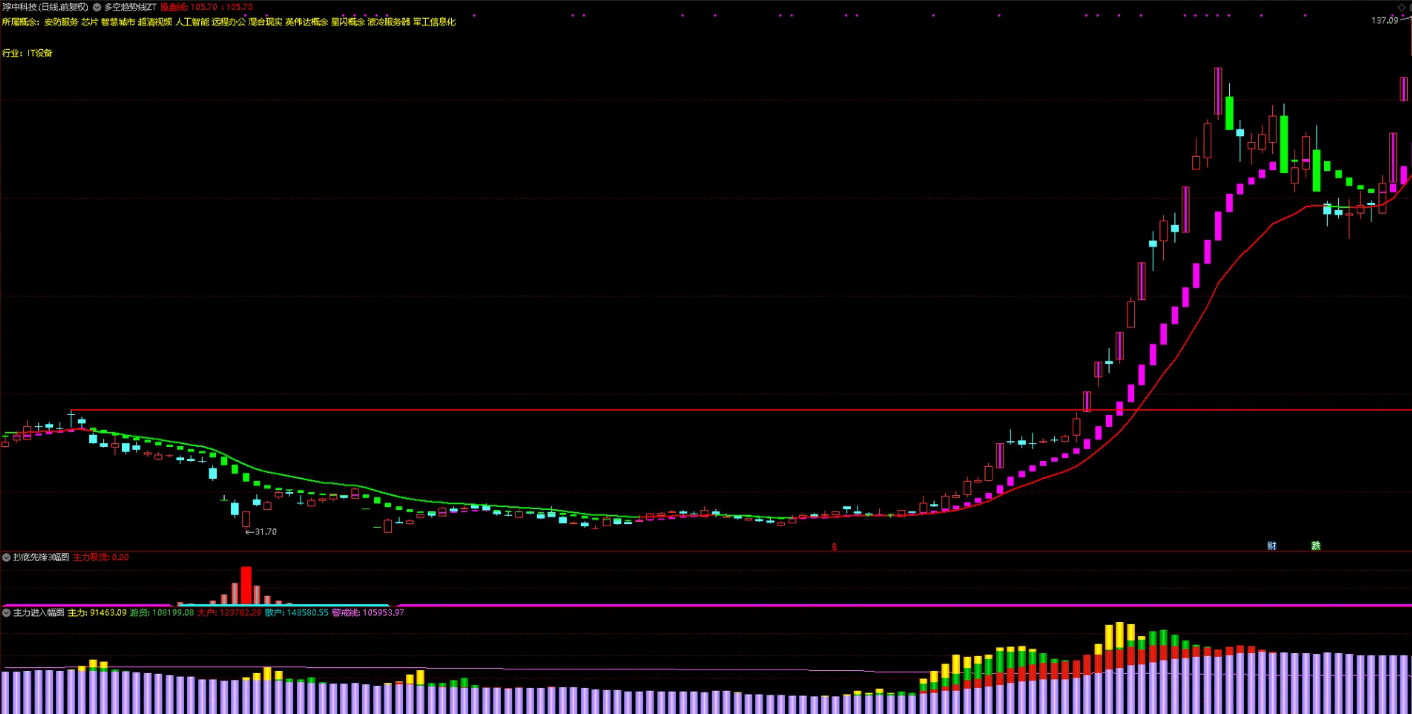Click the 137.09 high price label
This screenshot has height=714, width=1412.
(x=1384, y=21)
